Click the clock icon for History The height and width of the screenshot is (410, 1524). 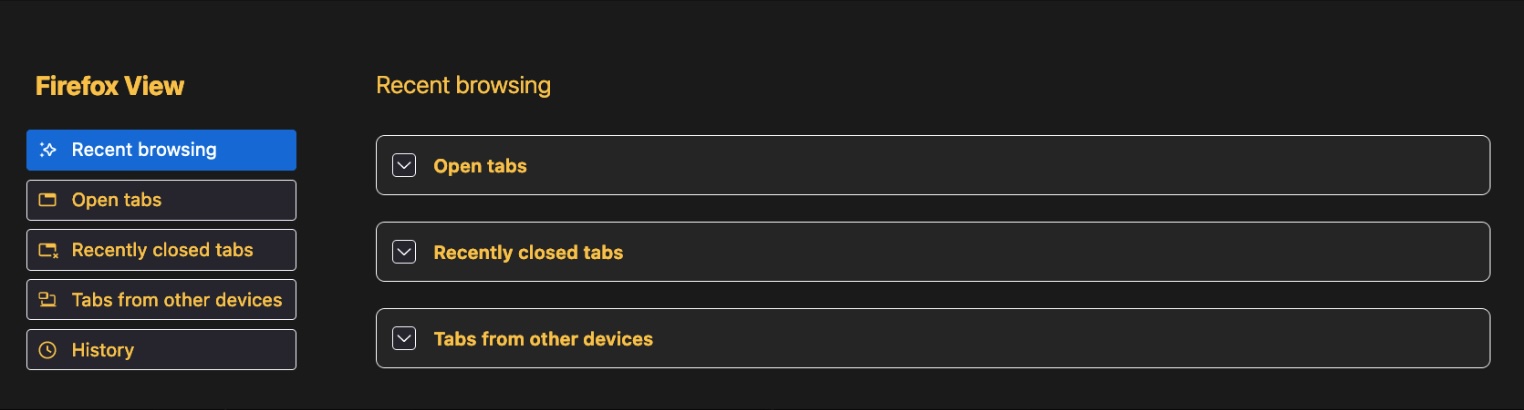[47, 350]
